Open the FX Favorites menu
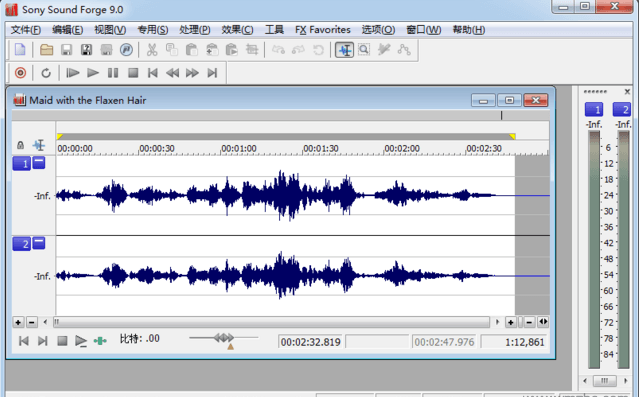 [323, 30]
